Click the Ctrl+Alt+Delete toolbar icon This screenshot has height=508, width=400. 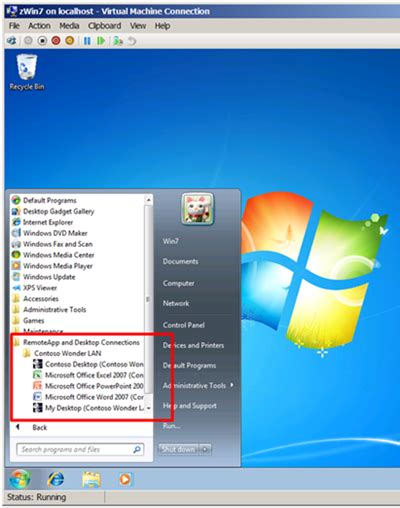[11, 41]
